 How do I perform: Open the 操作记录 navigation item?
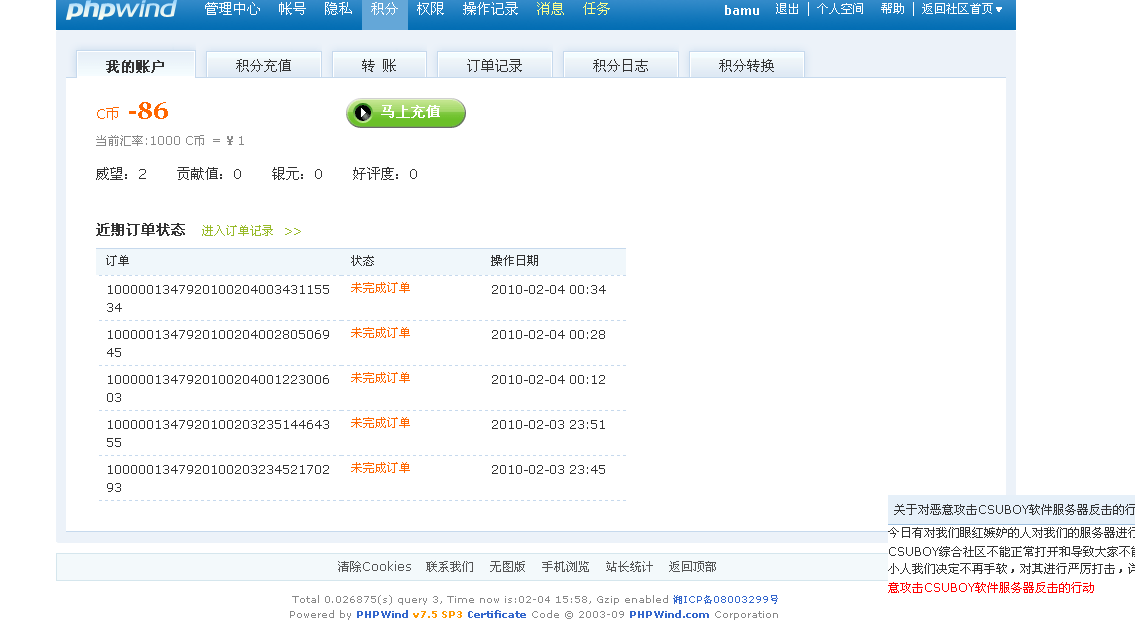[x=490, y=9]
